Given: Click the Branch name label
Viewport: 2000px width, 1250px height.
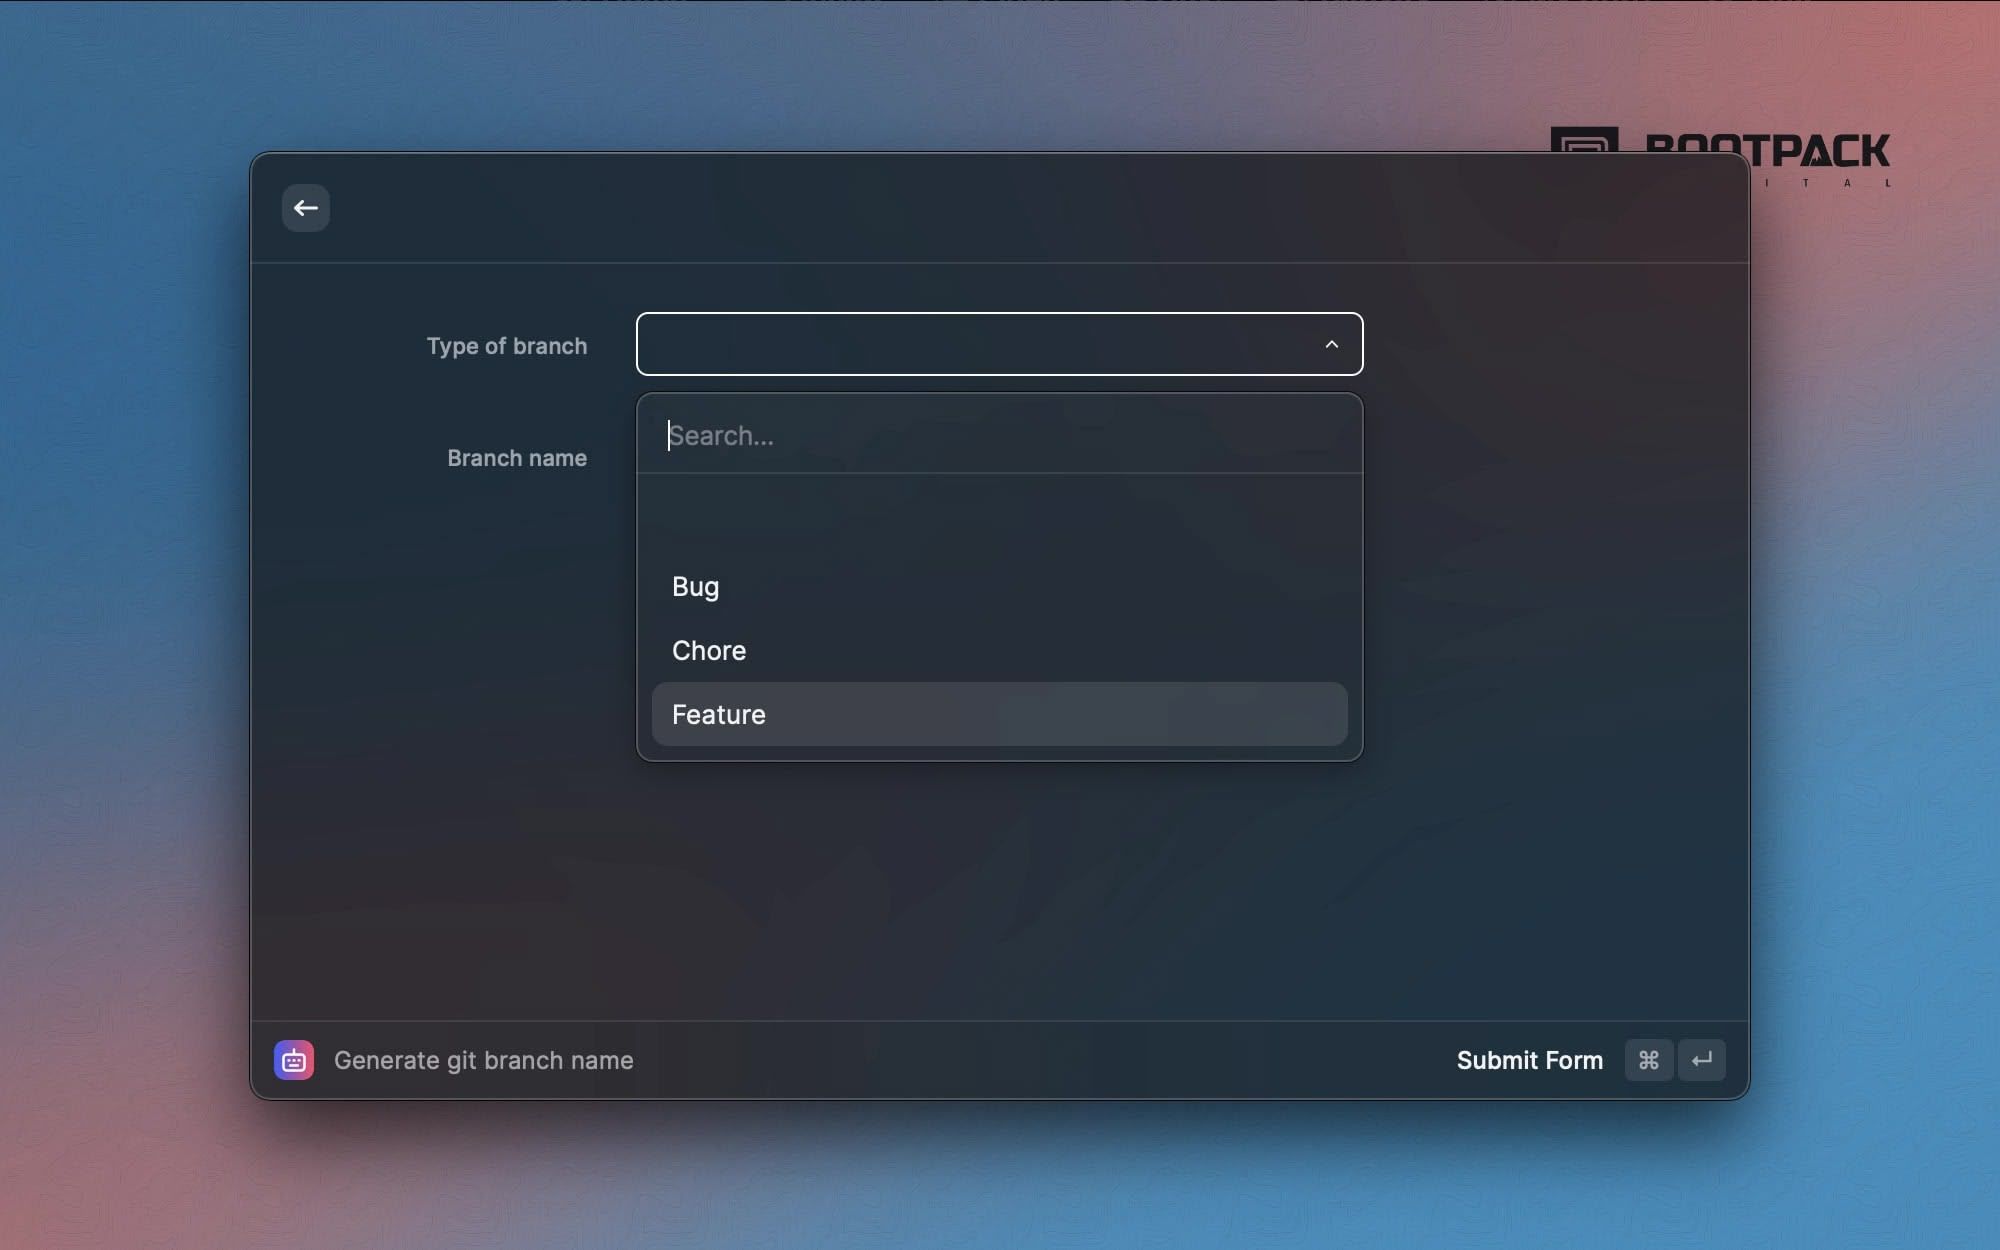Looking at the screenshot, I should tap(516, 458).
